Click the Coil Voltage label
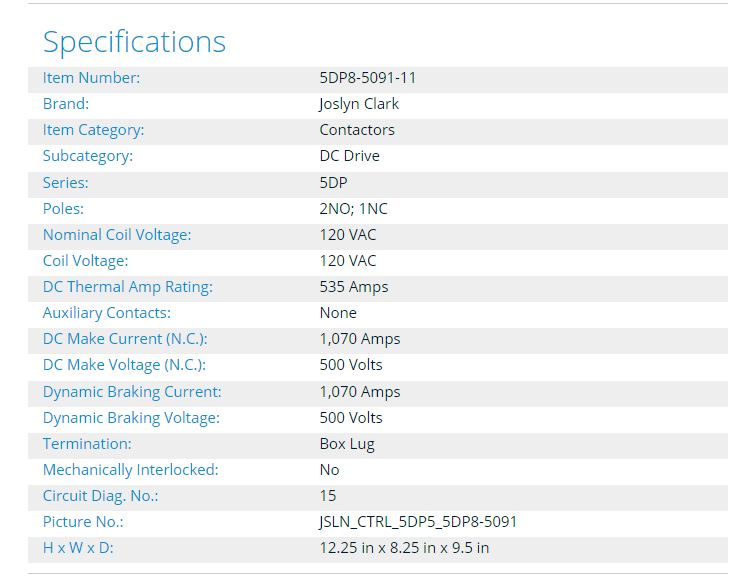 (x=85, y=261)
